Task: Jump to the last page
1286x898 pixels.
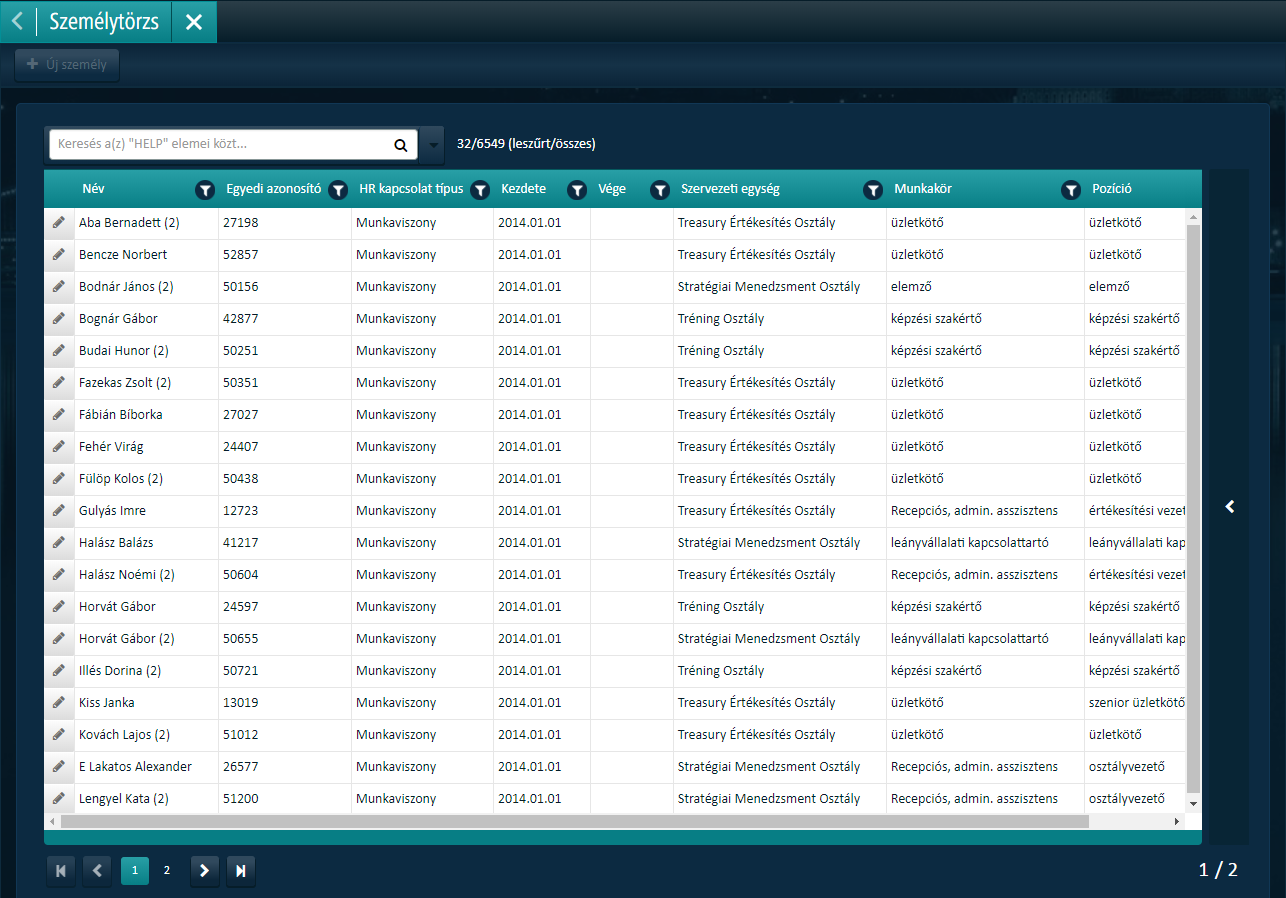Action: [241, 871]
